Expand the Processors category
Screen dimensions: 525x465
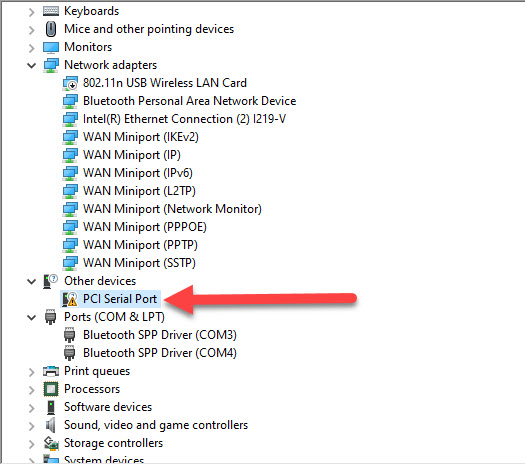(31, 390)
